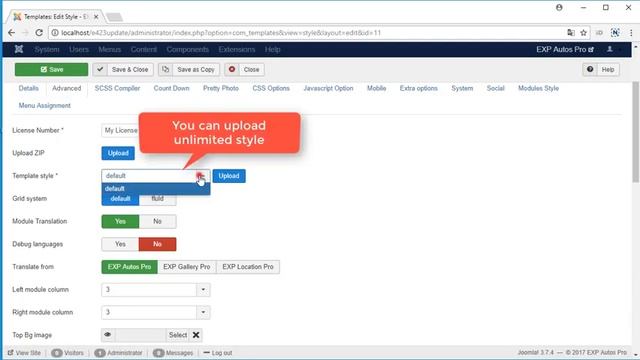Click Log out in the footer

(218, 353)
